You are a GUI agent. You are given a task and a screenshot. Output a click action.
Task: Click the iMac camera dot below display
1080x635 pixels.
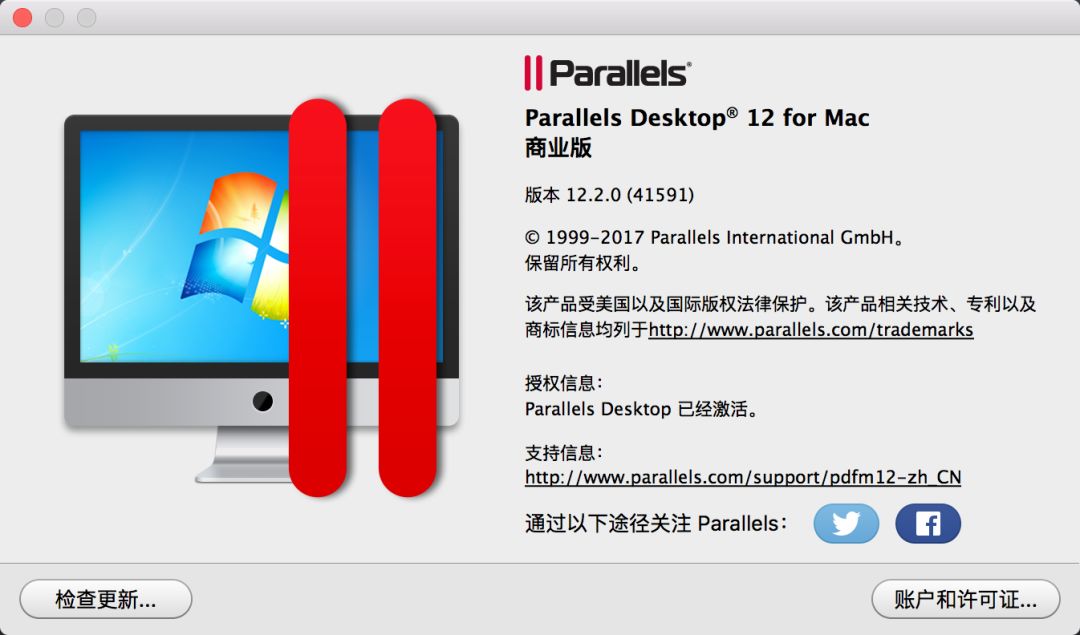262,401
